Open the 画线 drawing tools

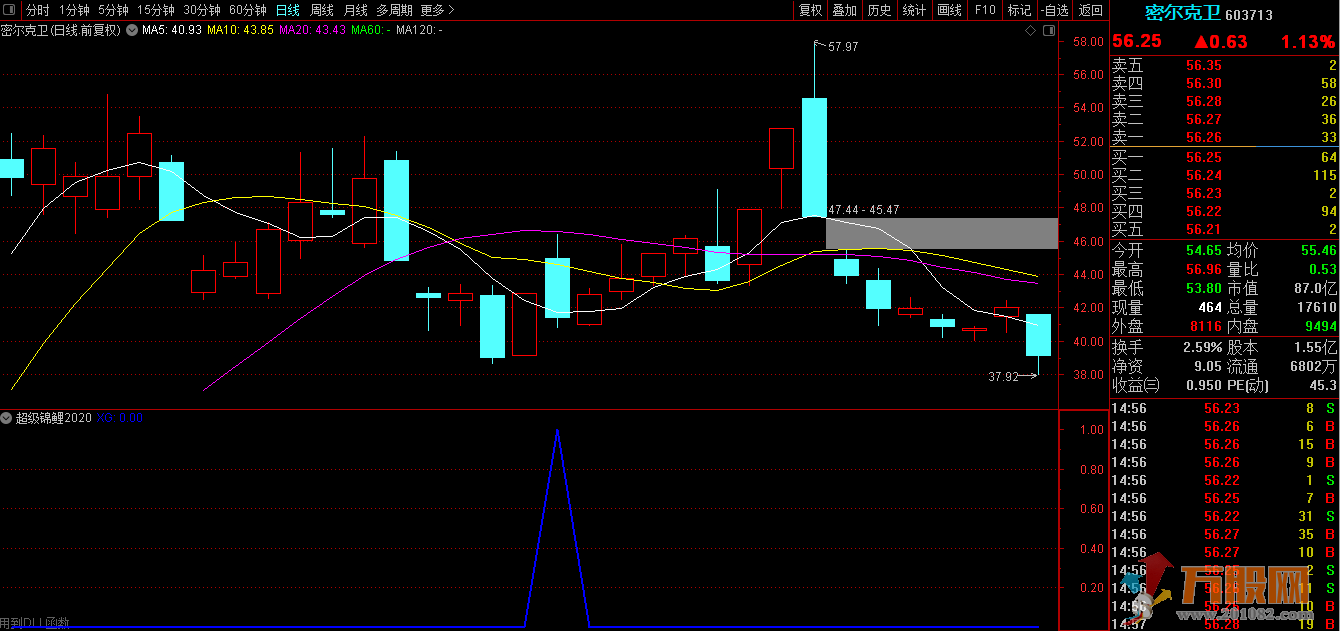coord(949,10)
